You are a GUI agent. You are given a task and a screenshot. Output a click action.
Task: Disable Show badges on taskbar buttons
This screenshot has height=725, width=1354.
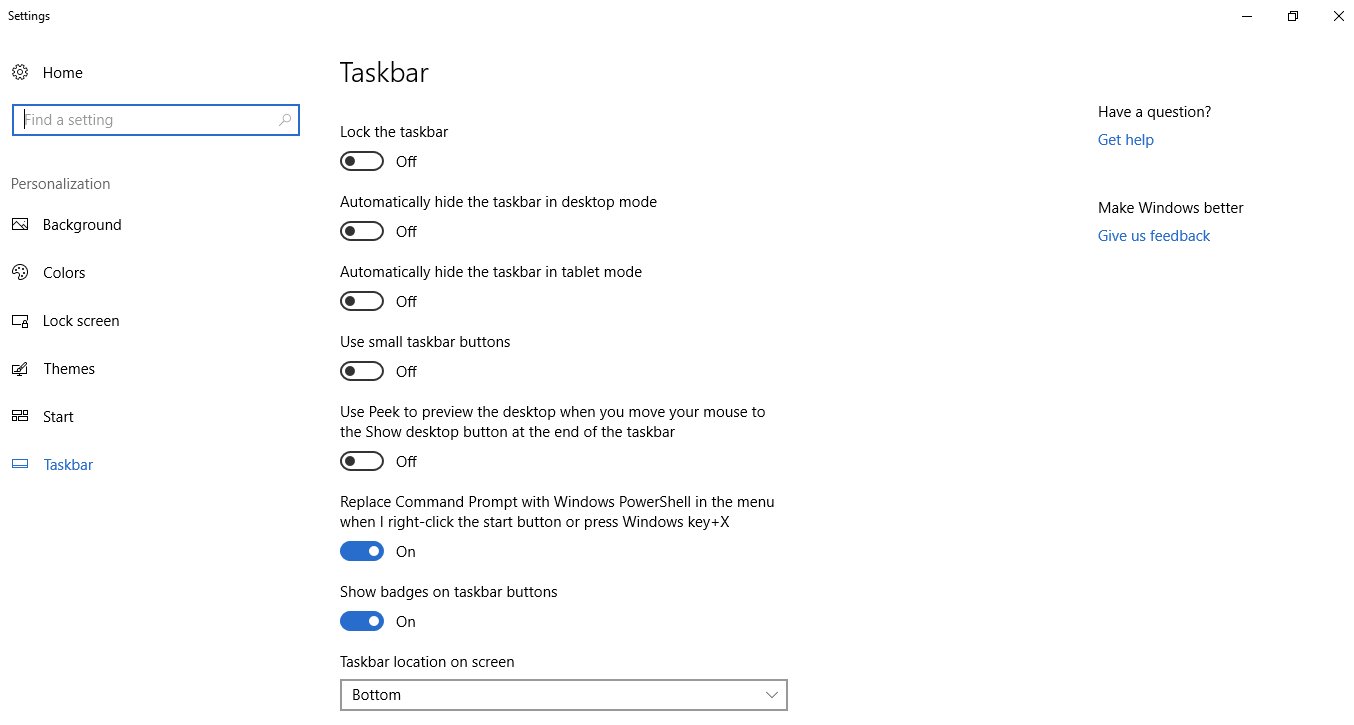(x=362, y=621)
